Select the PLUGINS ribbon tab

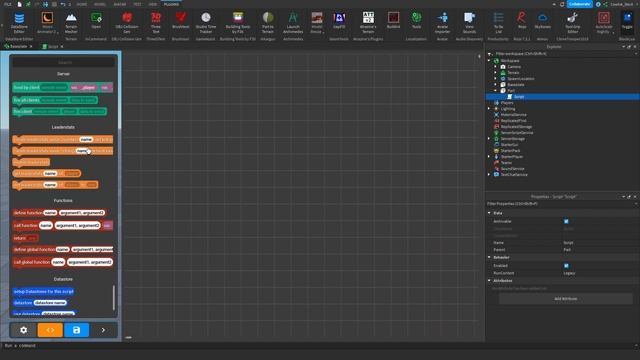pos(171,4)
